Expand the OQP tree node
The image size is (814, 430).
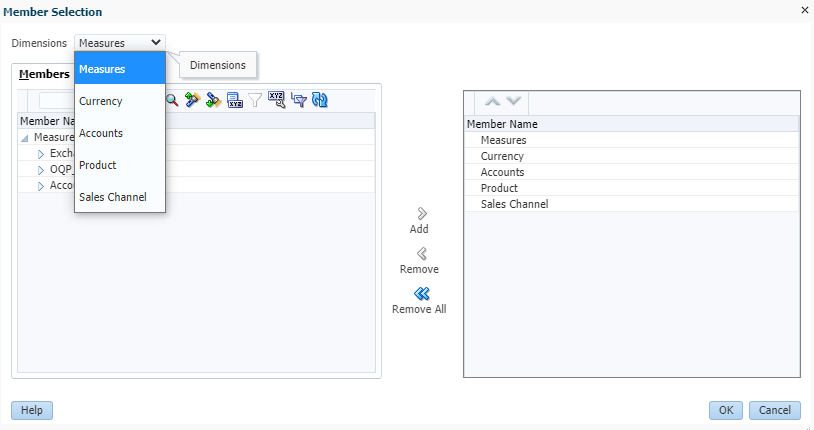[41, 170]
